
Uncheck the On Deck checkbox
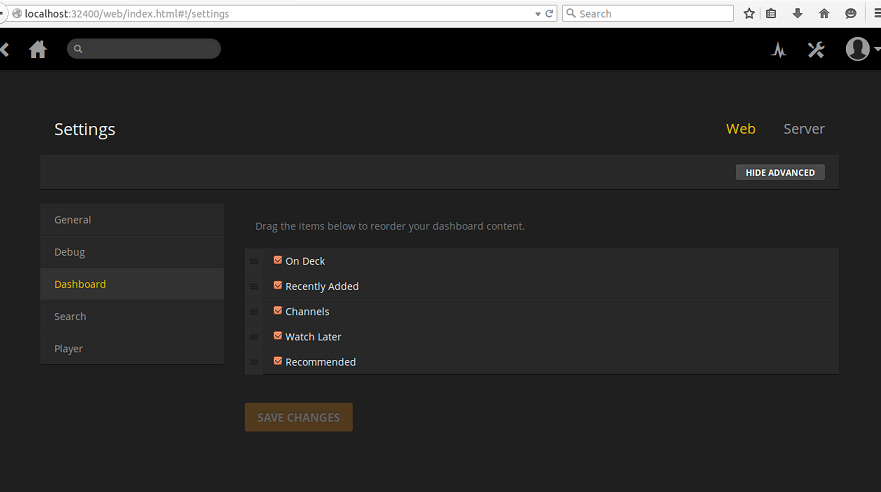click(278, 260)
